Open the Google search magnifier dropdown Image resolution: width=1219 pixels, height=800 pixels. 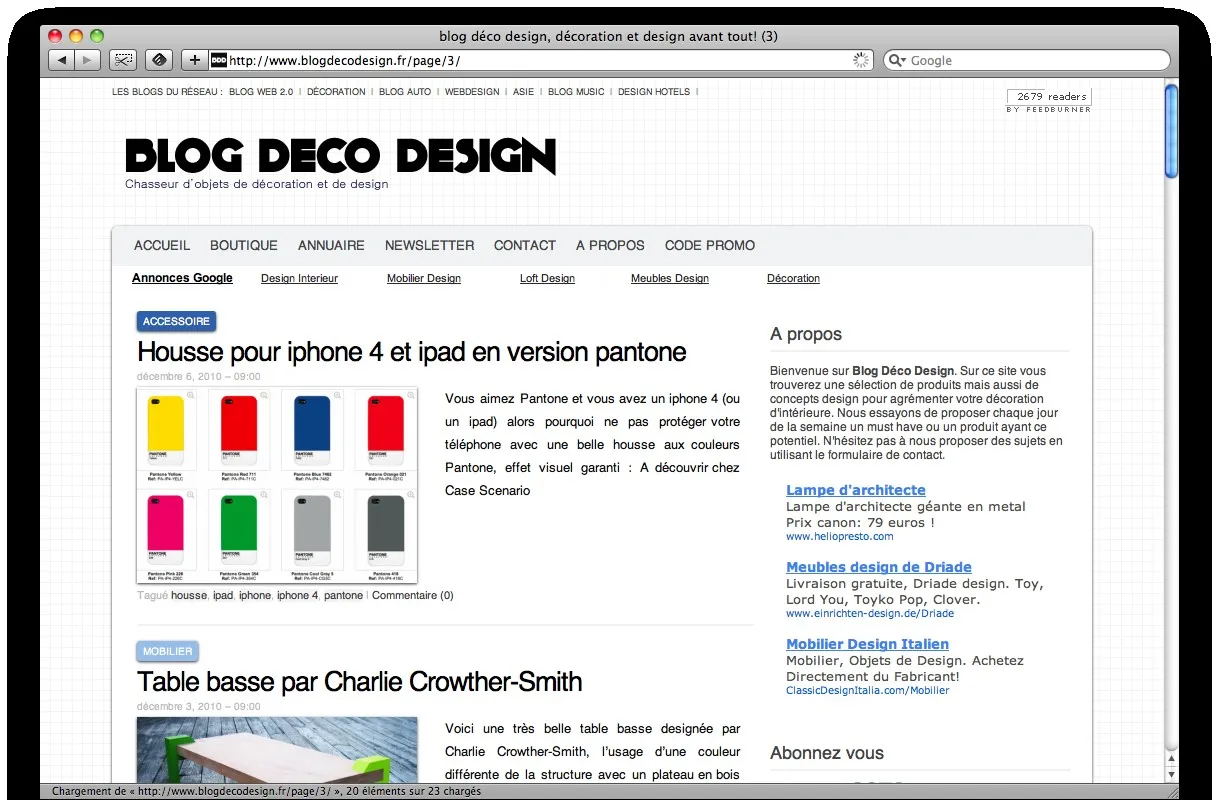(x=898, y=60)
